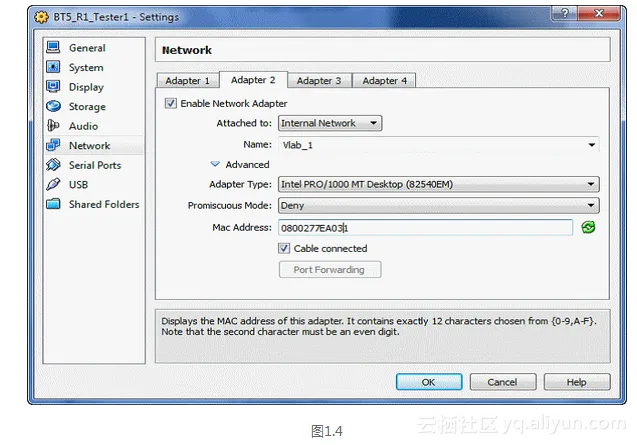Select System settings label in list
637x445 pixels.
click(86, 67)
